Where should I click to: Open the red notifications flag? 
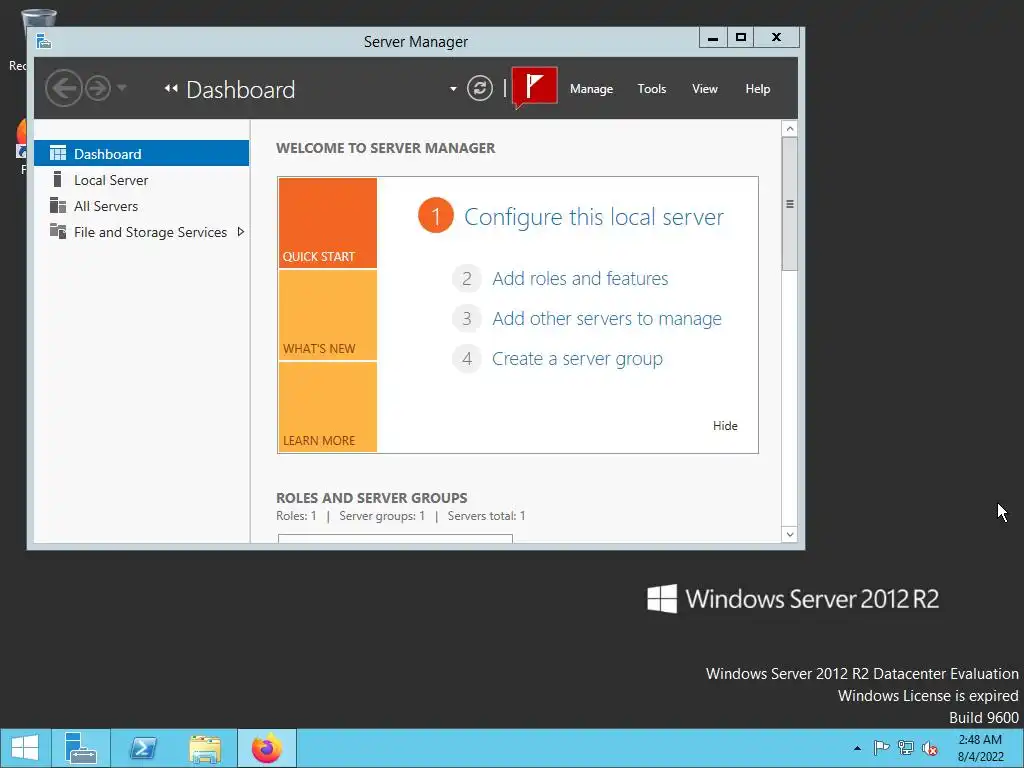click(x=534, y=86)
